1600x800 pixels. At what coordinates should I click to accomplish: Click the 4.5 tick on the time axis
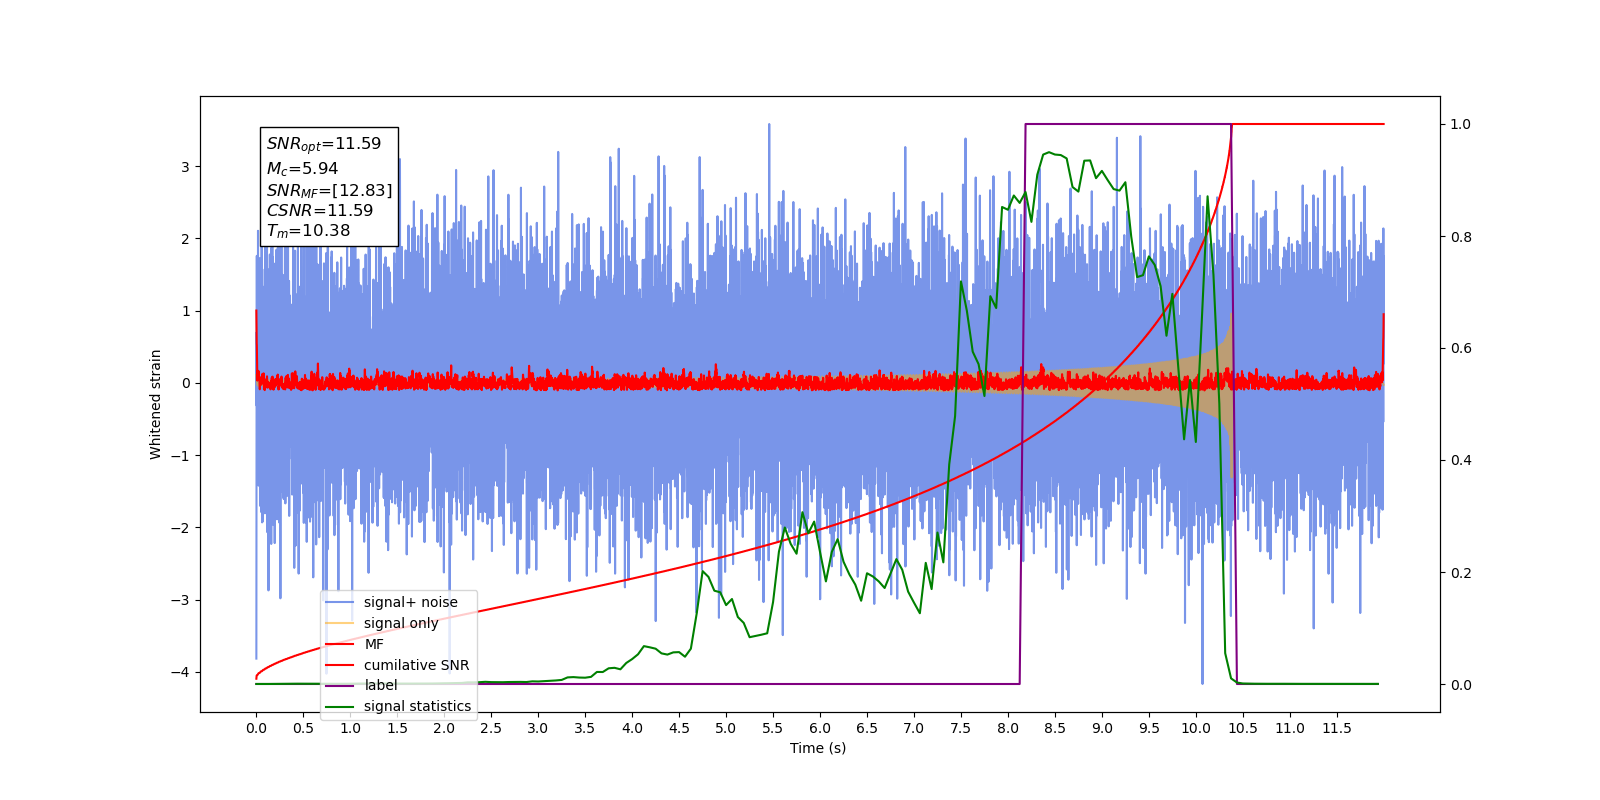(x=679, y=728)
